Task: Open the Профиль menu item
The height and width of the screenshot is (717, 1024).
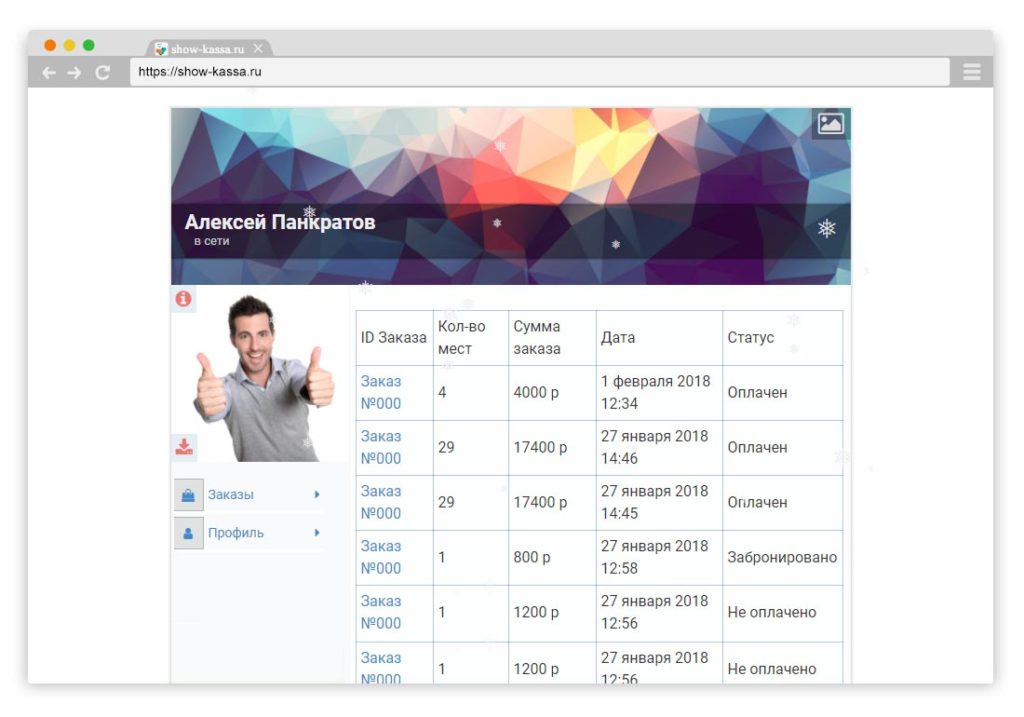Action: point(249,533)
